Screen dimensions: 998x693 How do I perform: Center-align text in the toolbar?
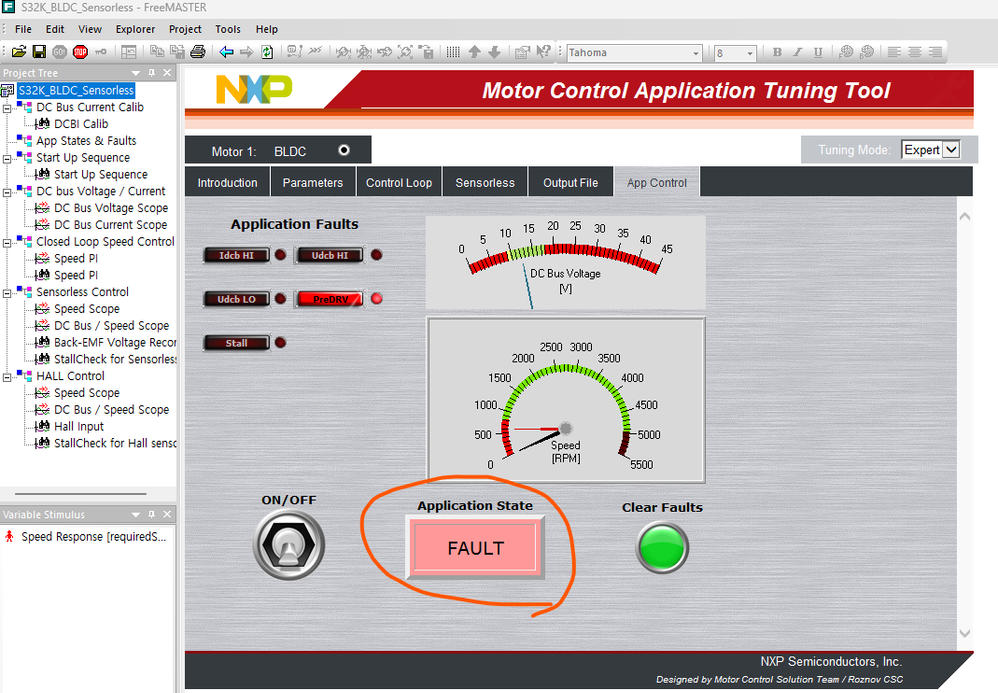point(915,52)
